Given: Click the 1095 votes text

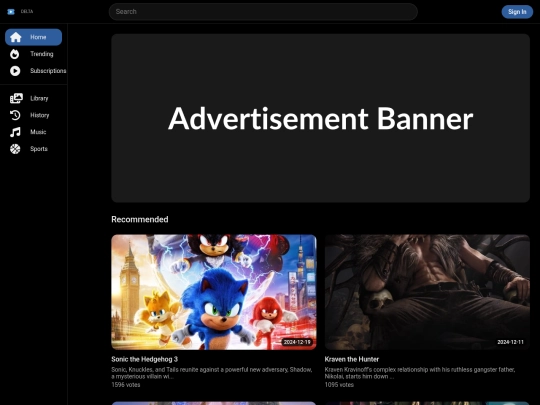Looking at the screenshot, I should click(x=339, y=385).
